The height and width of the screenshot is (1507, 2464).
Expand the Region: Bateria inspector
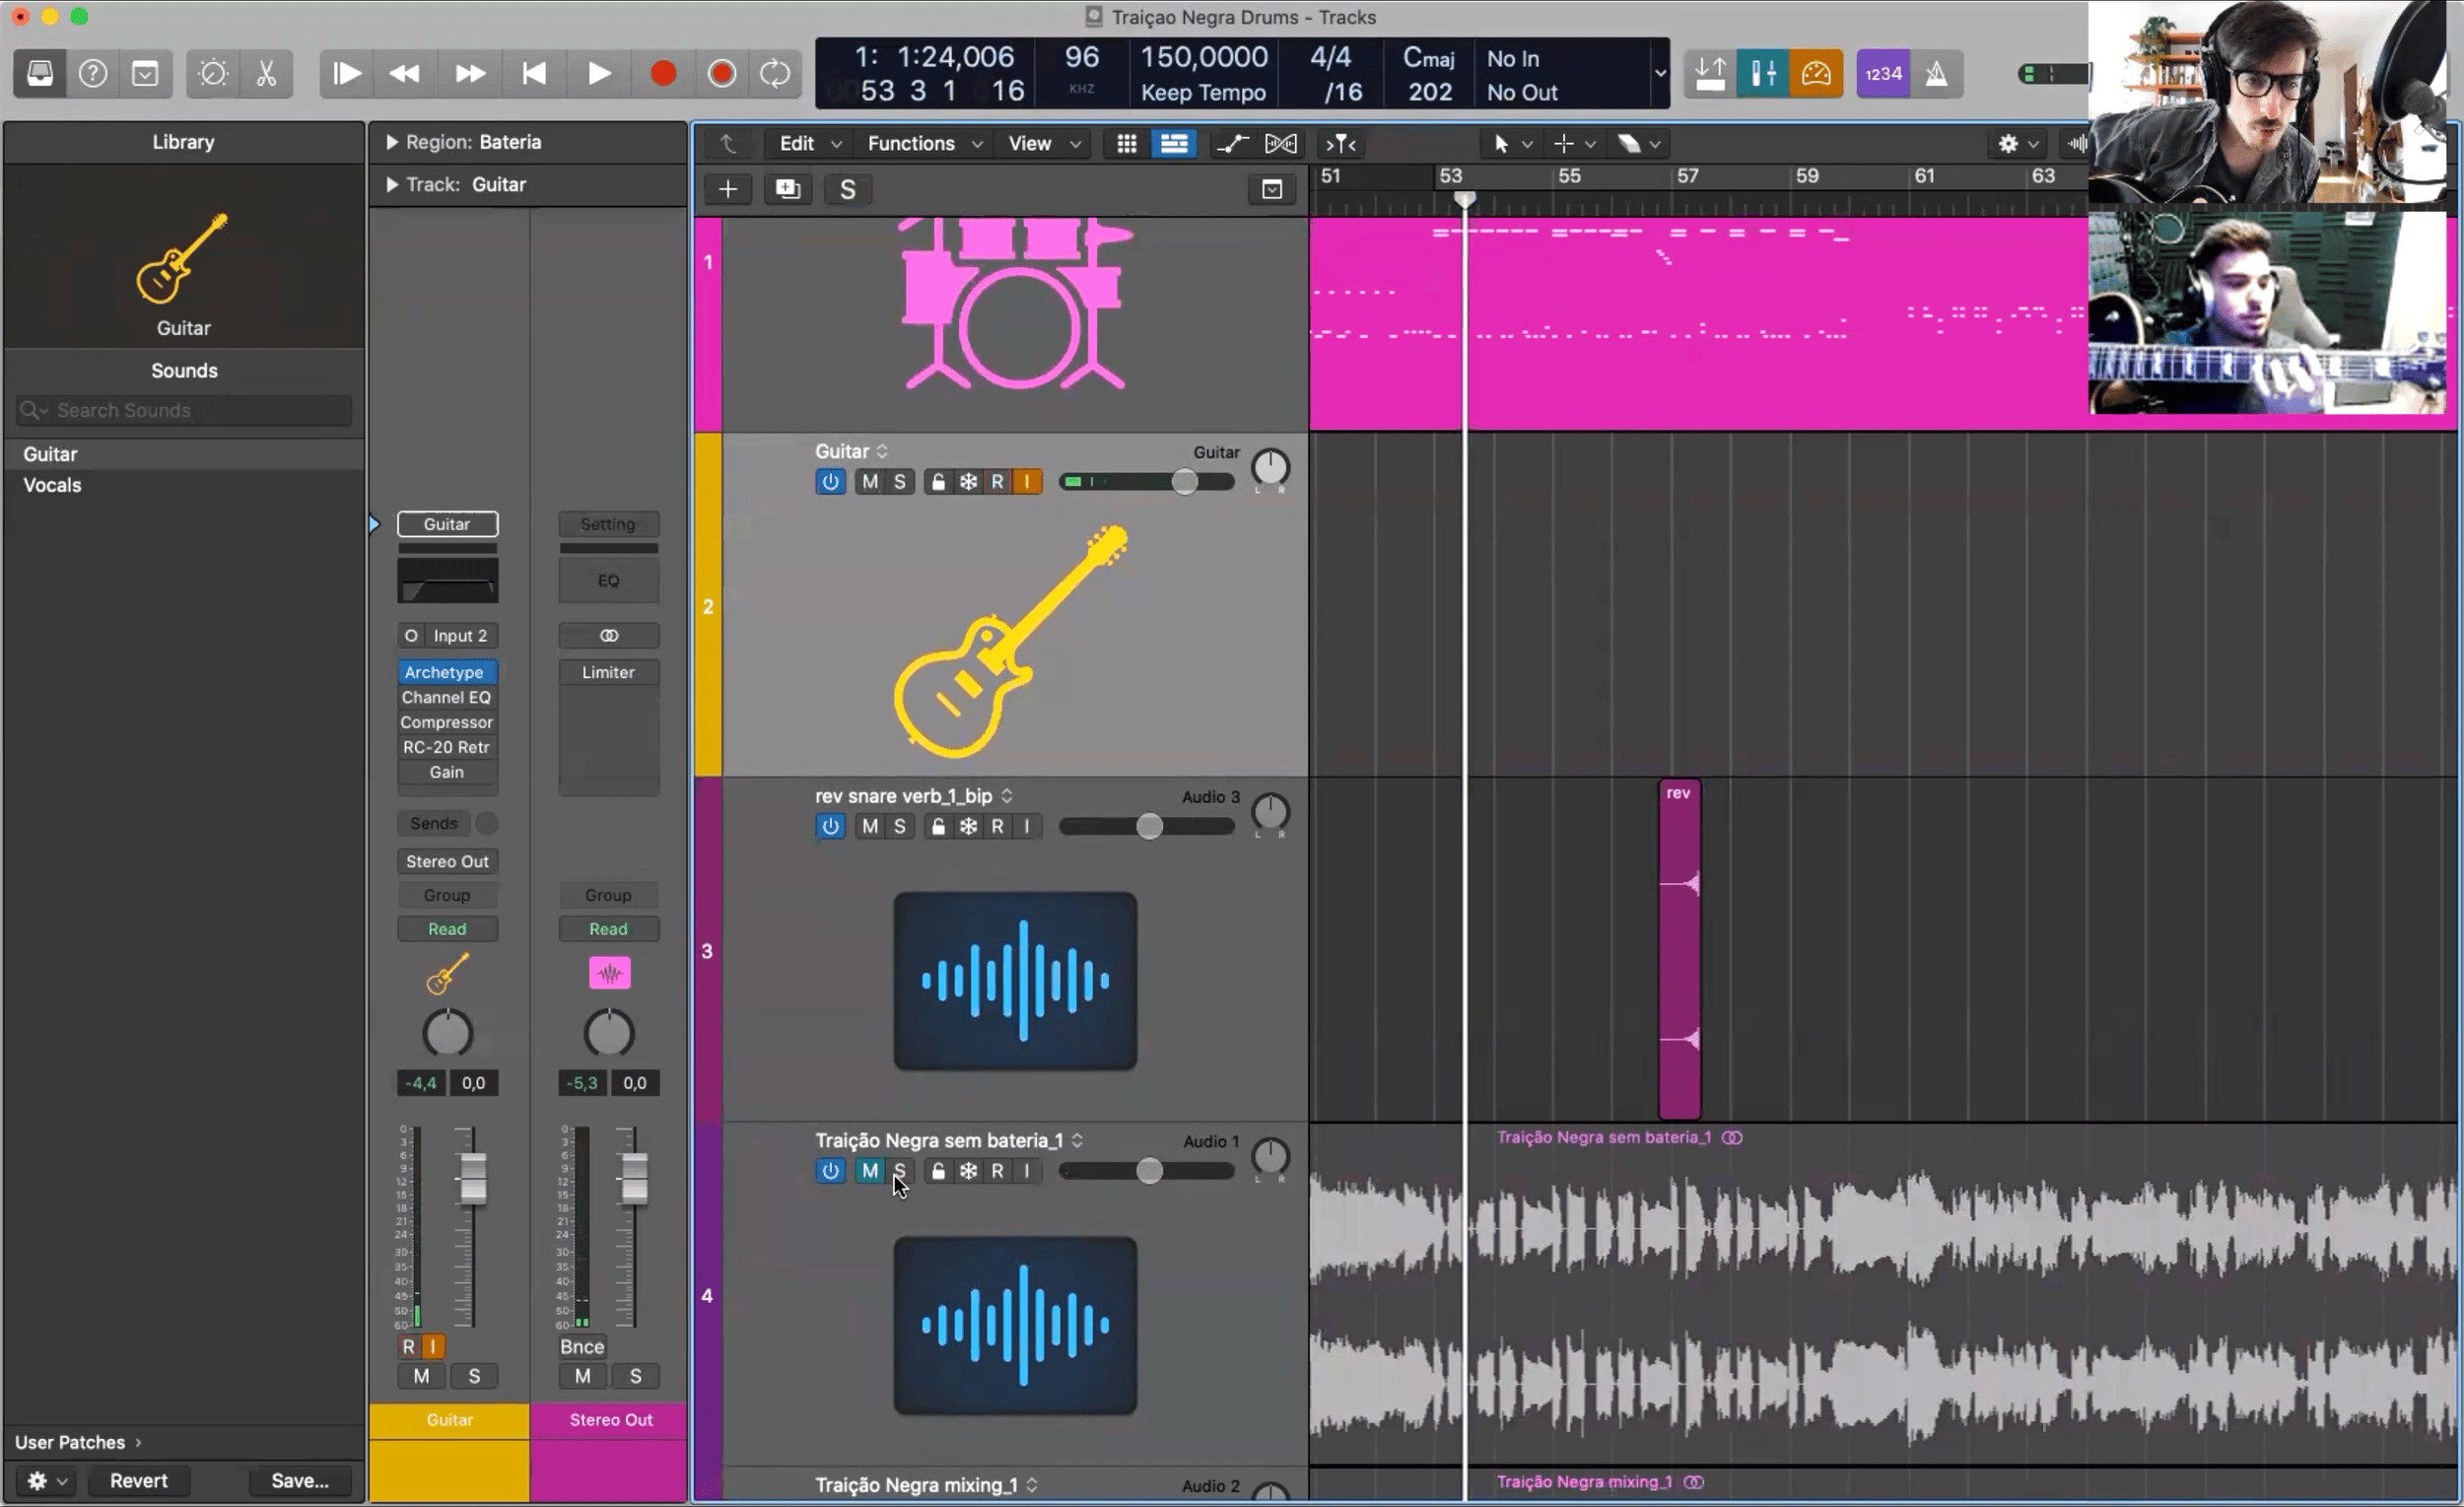[392, 143]
